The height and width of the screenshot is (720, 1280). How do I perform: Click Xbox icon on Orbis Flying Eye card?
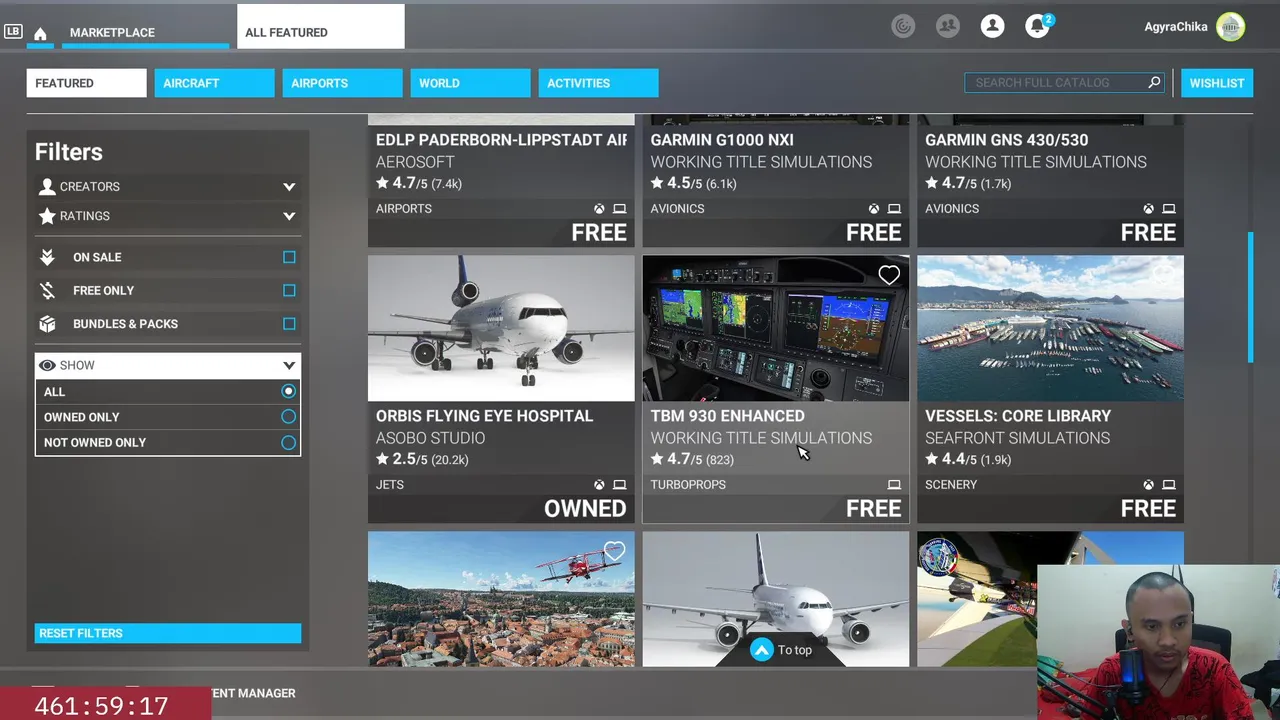tap(599, 485)
